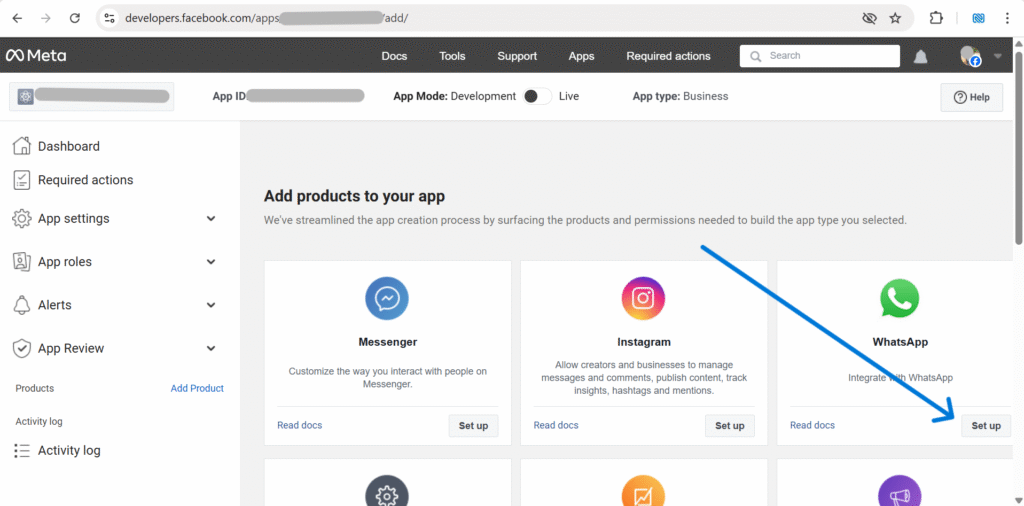This screenshot has width=1024, height=506.
Task: Open the Docs menu item
Action: [x=394, y=56]
